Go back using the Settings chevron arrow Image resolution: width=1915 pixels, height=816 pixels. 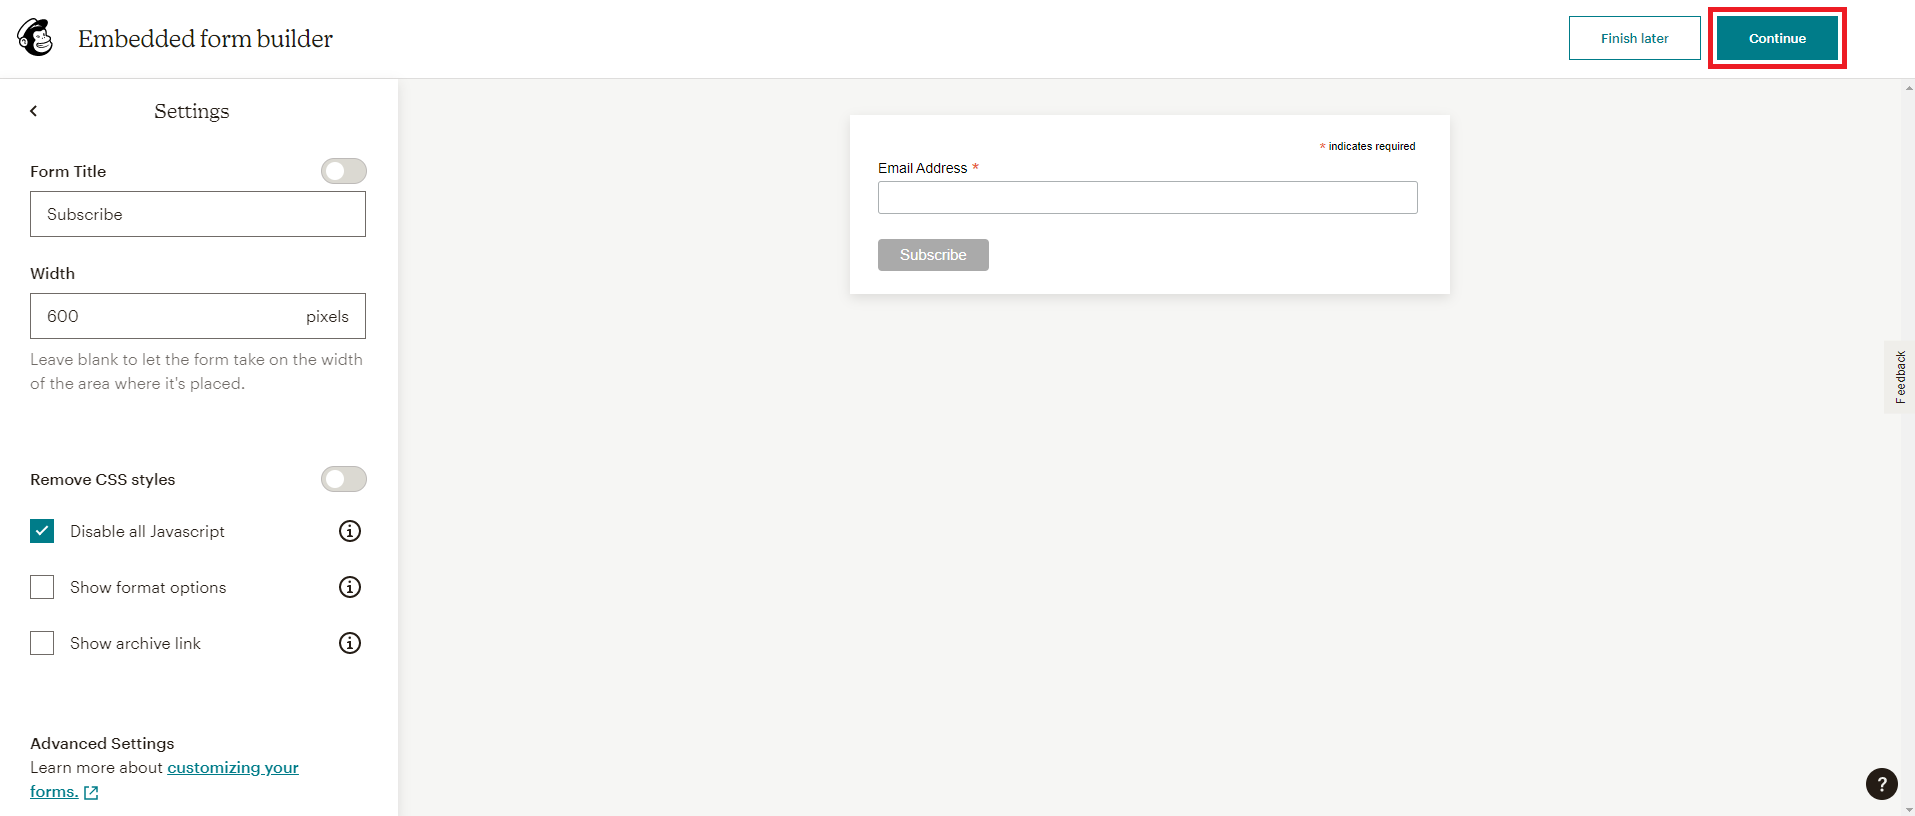pos(34,111)
